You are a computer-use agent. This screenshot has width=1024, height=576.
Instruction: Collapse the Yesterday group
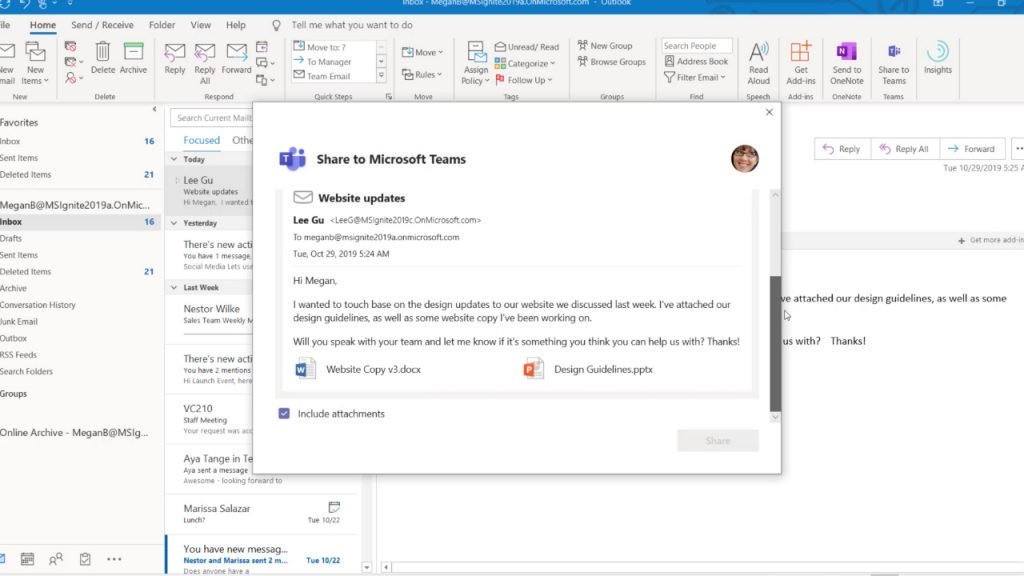[174, 223]
